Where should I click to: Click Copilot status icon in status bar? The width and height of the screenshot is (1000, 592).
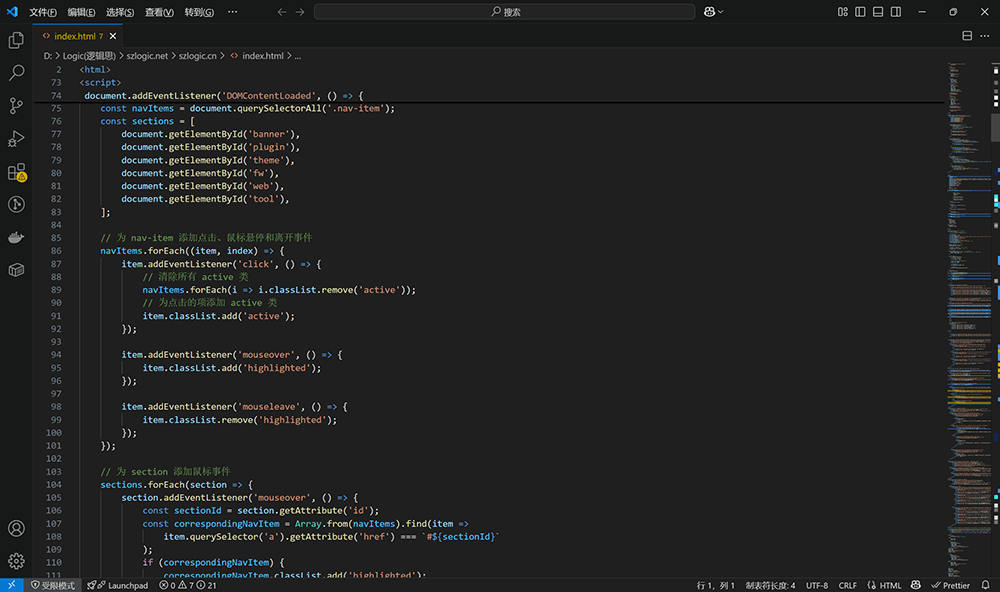pyautogui.click(x=916, y=585)
